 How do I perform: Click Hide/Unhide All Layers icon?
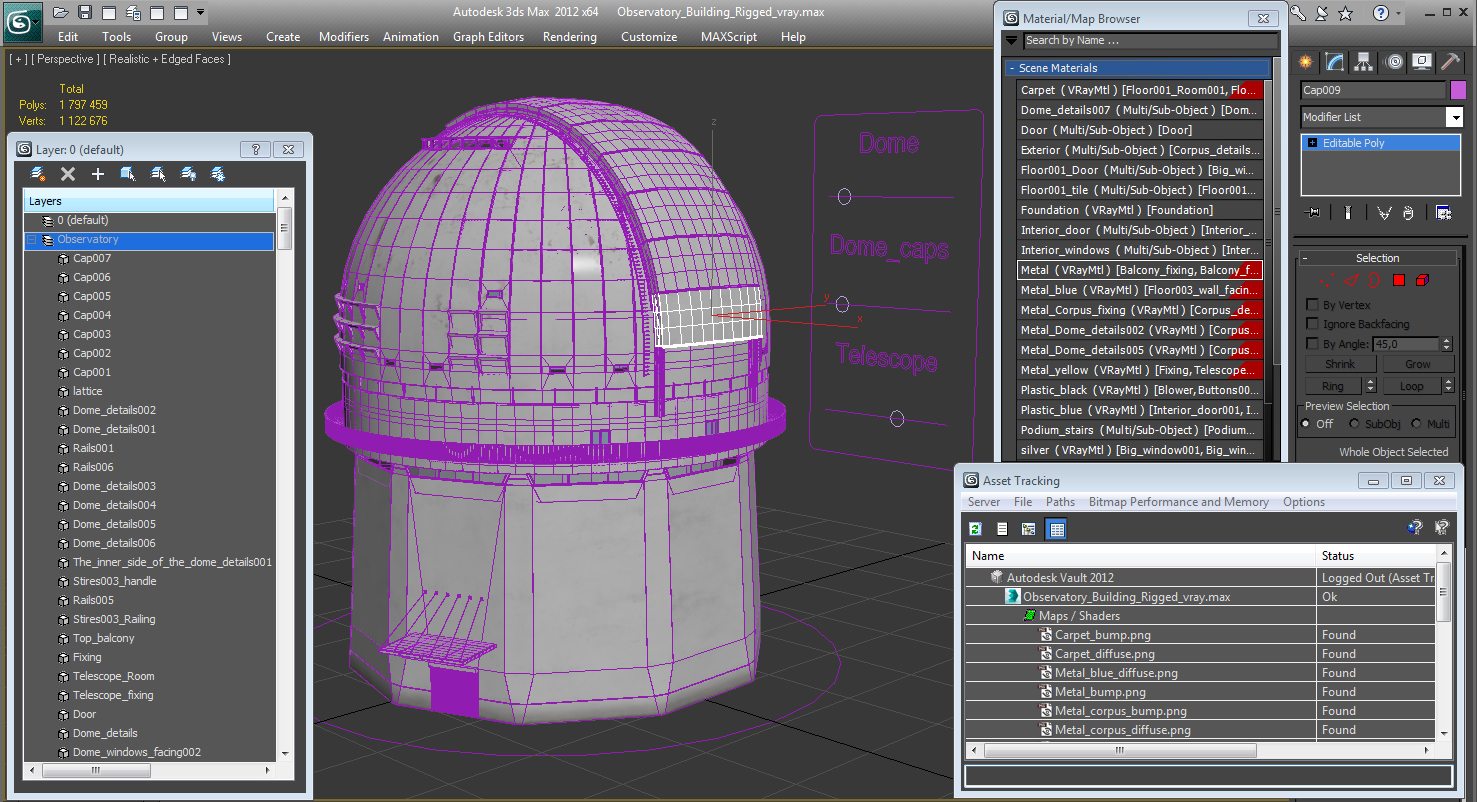click(188, 174)
